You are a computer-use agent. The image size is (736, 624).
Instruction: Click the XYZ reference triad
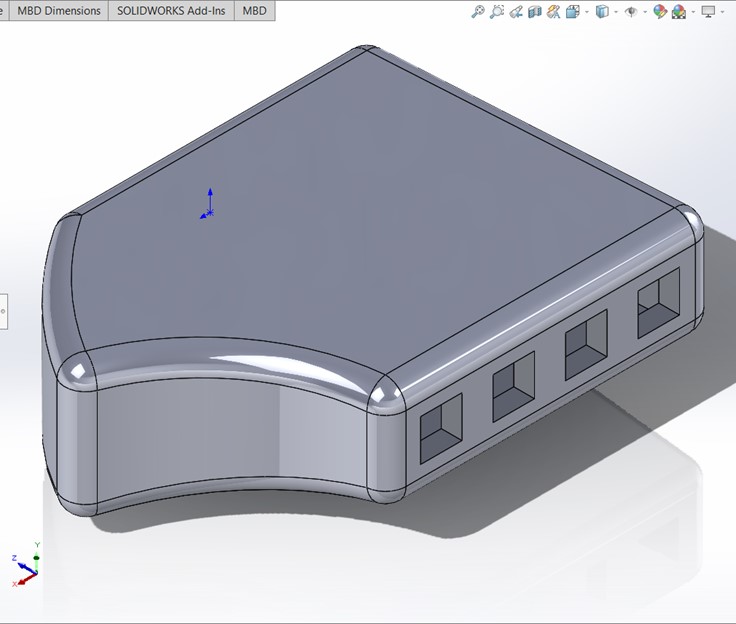pyautogui.click(x=25, y=565)
